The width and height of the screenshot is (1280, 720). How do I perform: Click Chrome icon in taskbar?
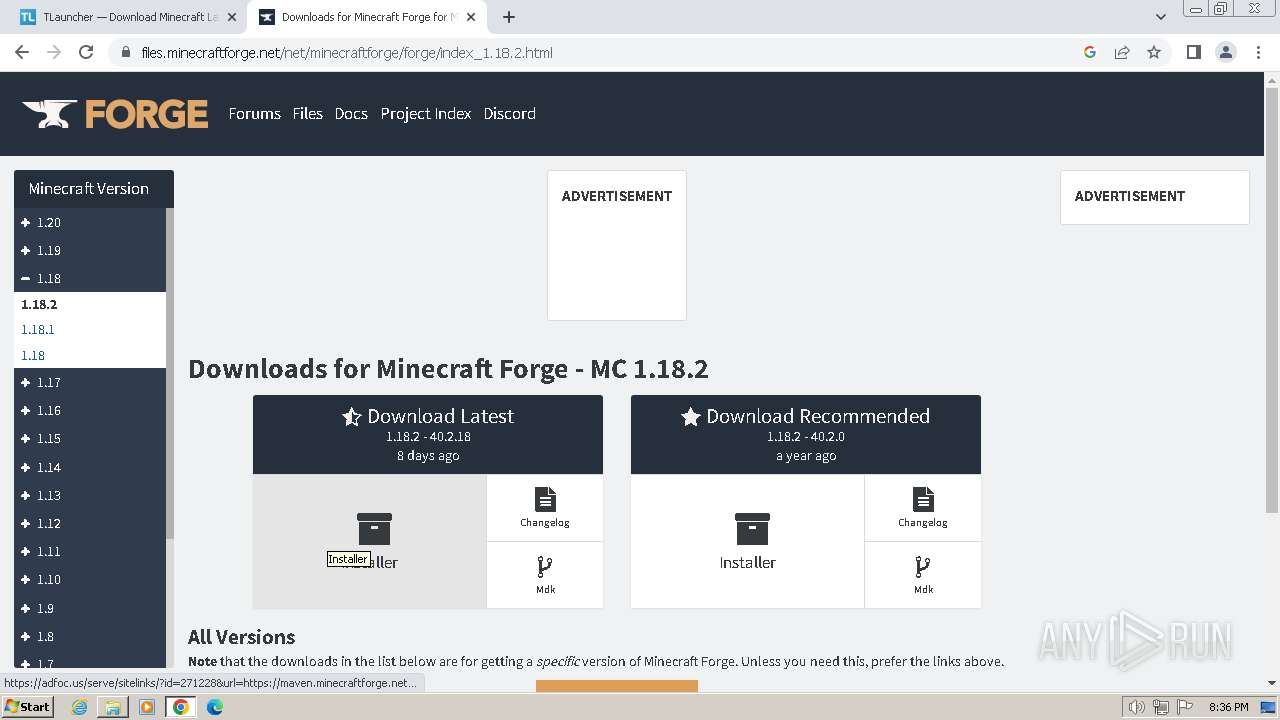point(181,707)
